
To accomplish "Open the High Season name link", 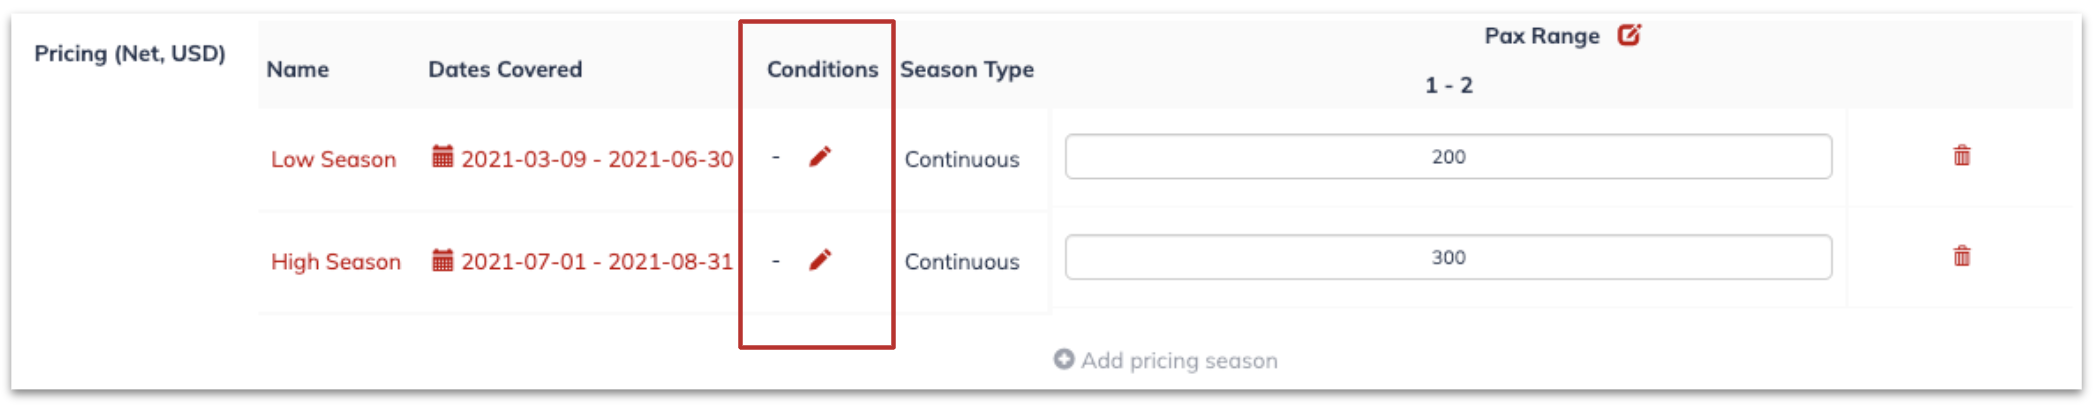I will pos(336,261).
